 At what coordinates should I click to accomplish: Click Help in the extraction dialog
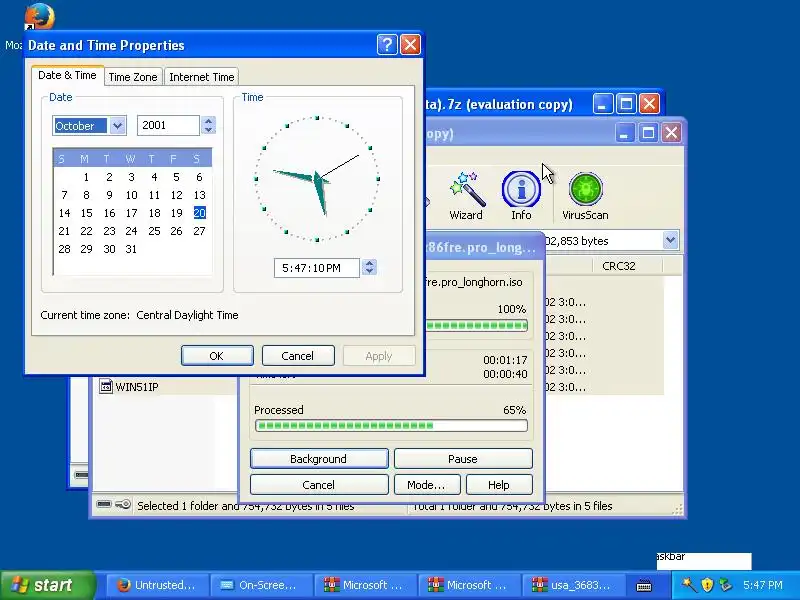tap(499, 485)
